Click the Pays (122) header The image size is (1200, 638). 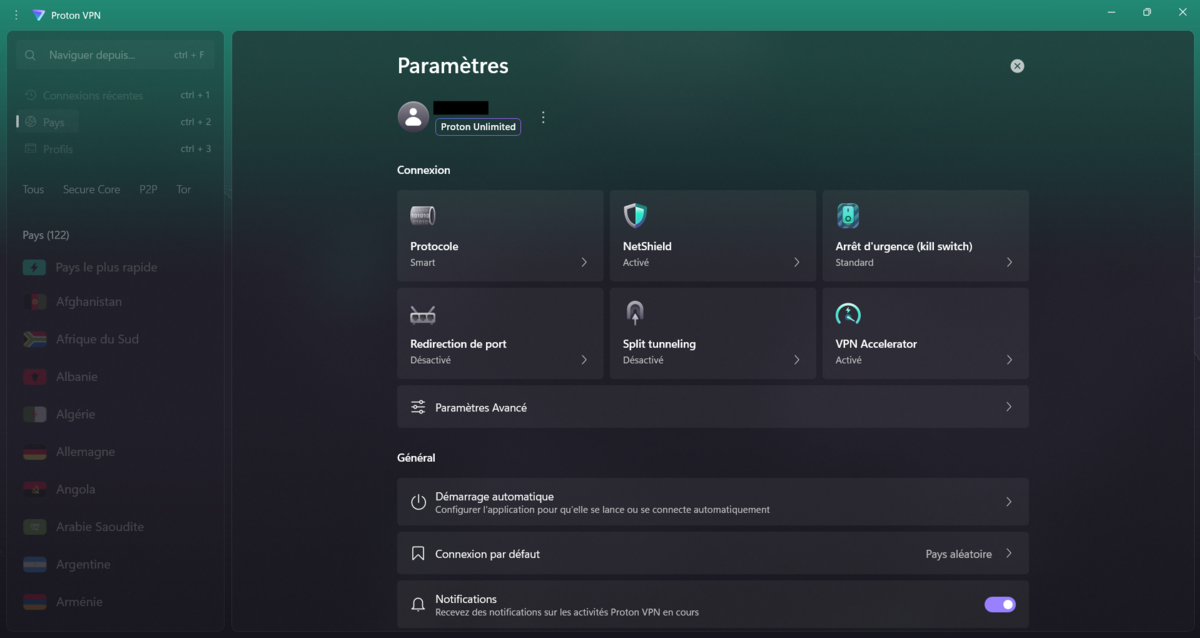tap(46, 235)
